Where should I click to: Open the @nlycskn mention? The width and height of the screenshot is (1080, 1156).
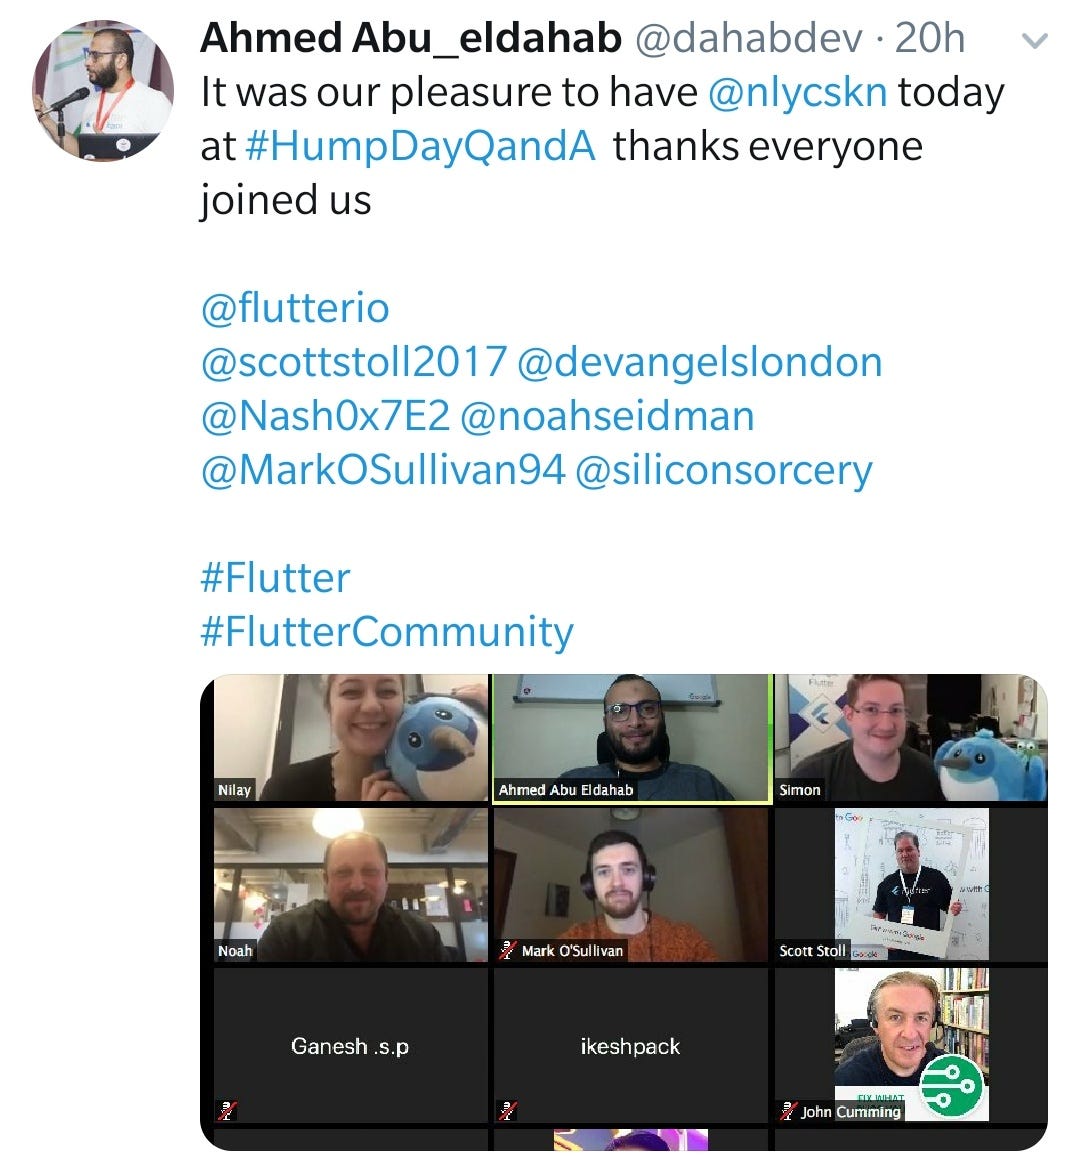tap(798, 93)
